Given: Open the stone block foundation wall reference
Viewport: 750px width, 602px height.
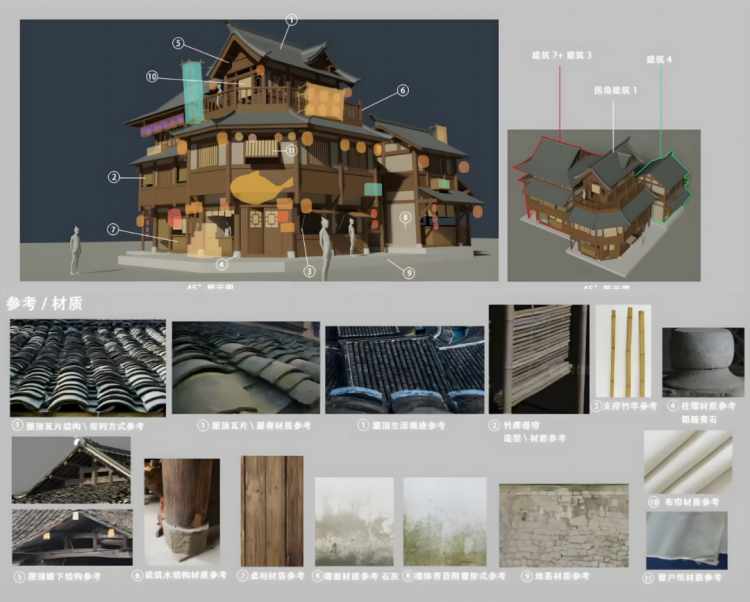Looking at the screenshot, I should (x=564, y=525).
